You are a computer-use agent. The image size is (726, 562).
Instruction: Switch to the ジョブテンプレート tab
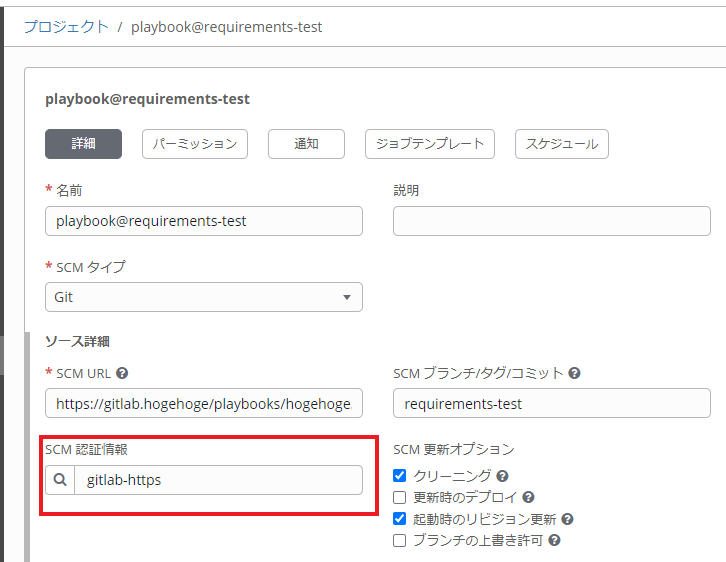coord(430,144)
